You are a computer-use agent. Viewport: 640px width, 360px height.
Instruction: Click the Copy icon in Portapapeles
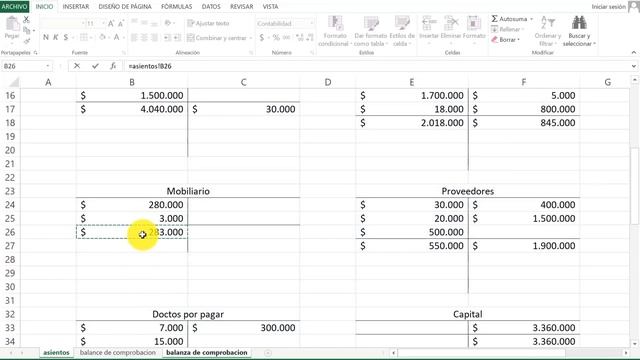[27, 30]
